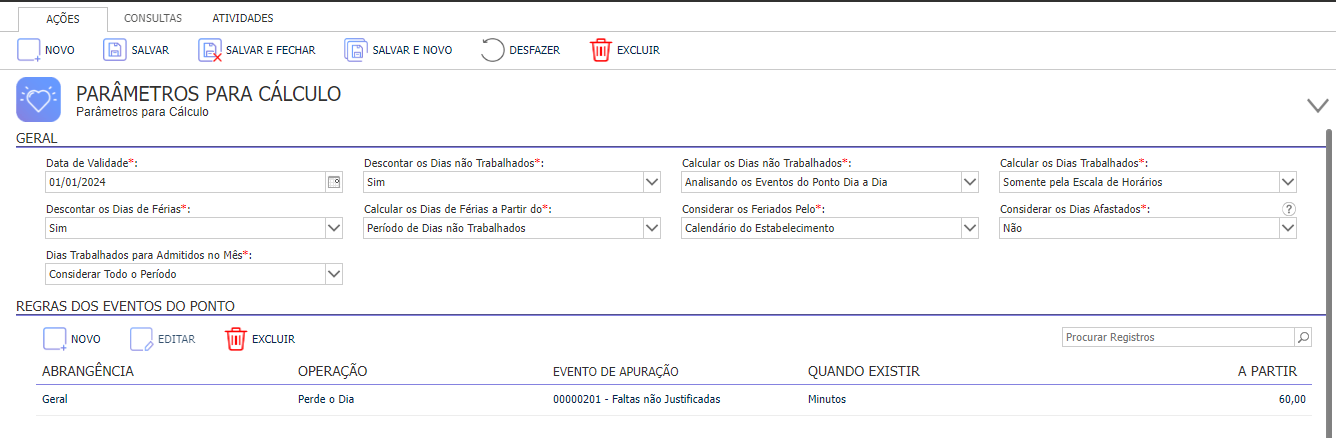Viewport: 1336px width, 438px height.
Task: Click the Novo icon in top toolbar
Action: click(29, 50)
